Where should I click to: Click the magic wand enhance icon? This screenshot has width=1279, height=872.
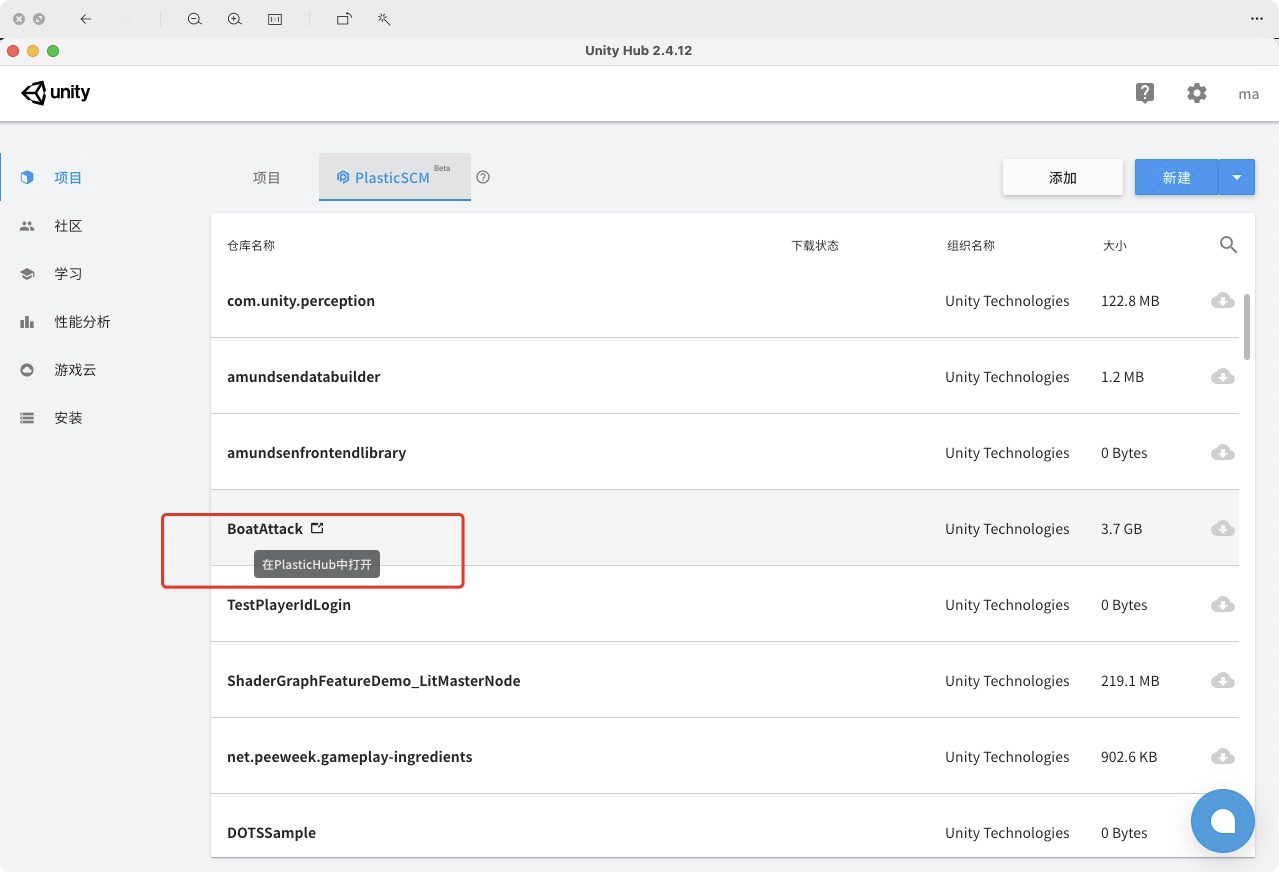pos(383,19)
